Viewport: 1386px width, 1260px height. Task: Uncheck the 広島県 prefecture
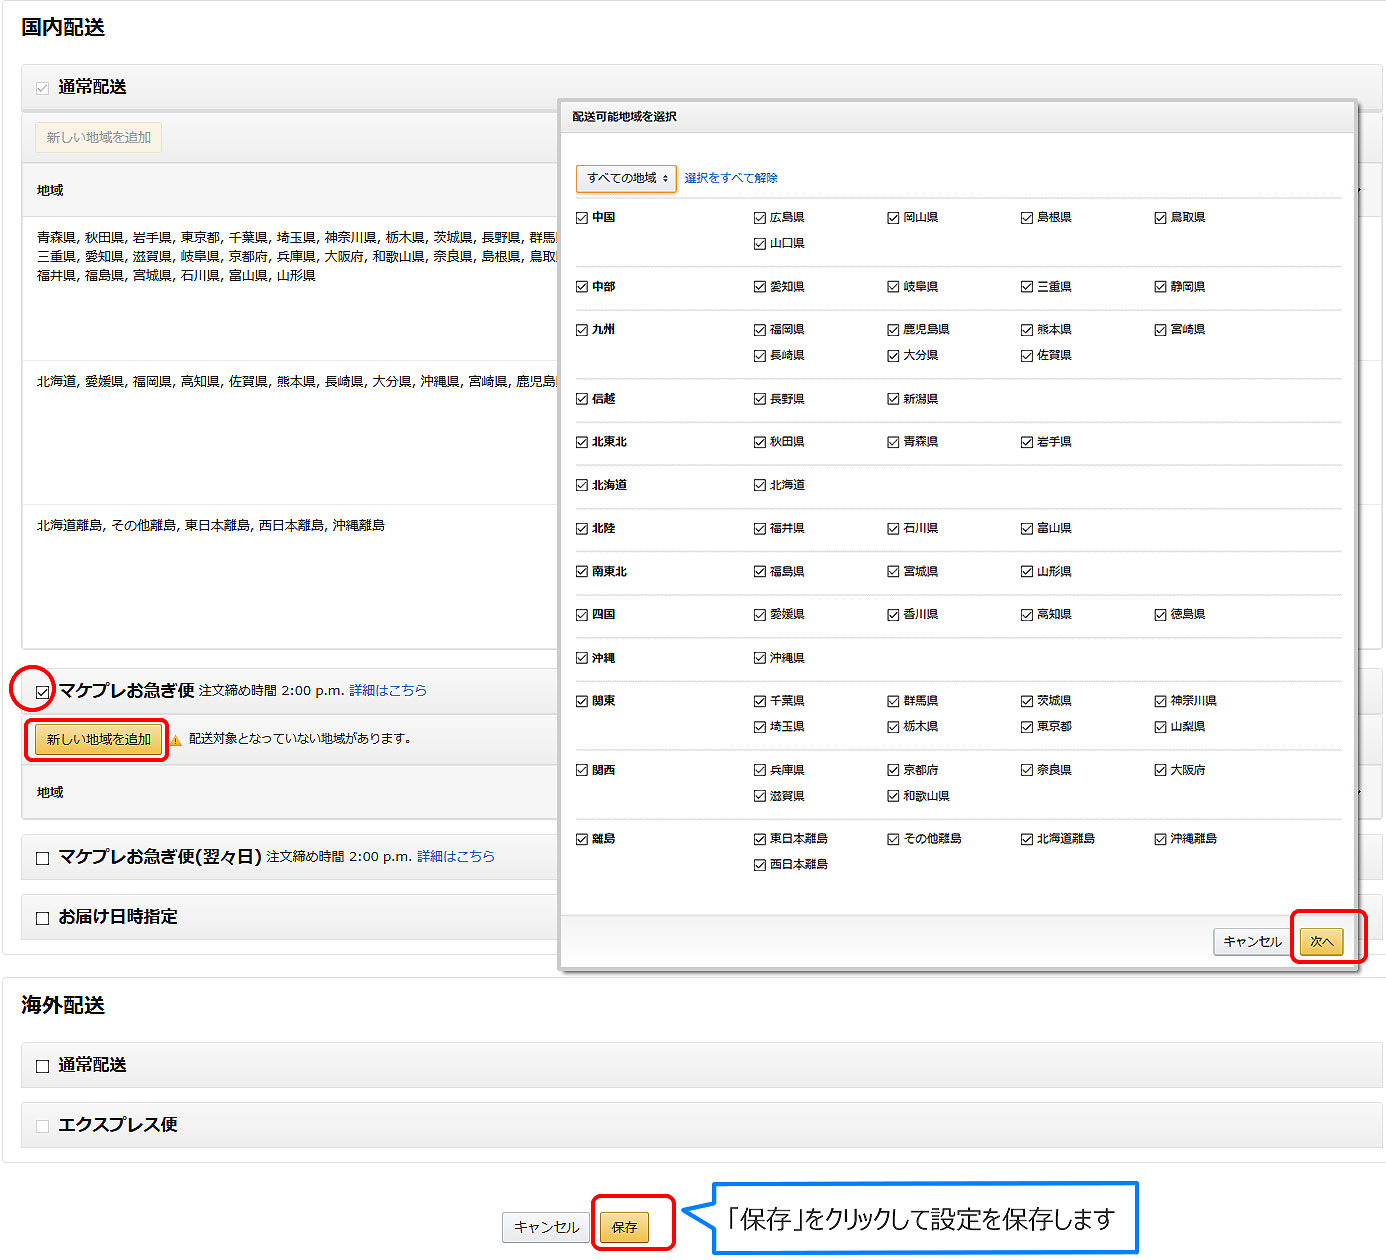point(760,218)
